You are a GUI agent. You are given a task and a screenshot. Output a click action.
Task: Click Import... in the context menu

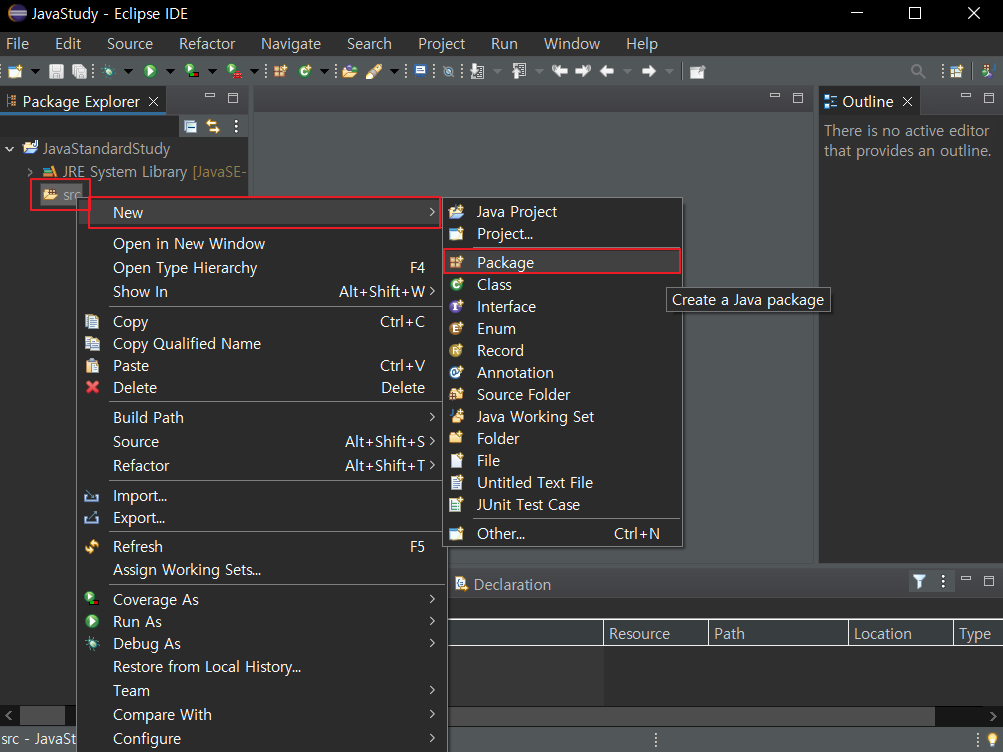[261, 496]
